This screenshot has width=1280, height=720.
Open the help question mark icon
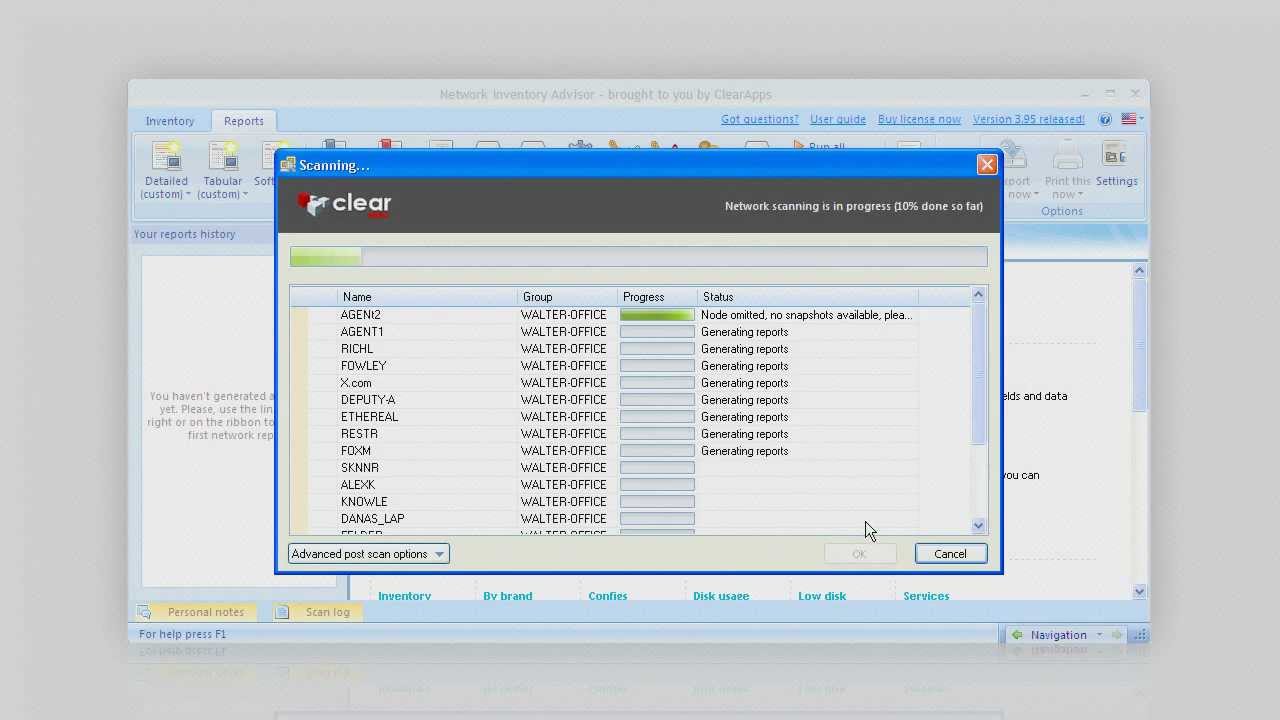pos(1105,119)
